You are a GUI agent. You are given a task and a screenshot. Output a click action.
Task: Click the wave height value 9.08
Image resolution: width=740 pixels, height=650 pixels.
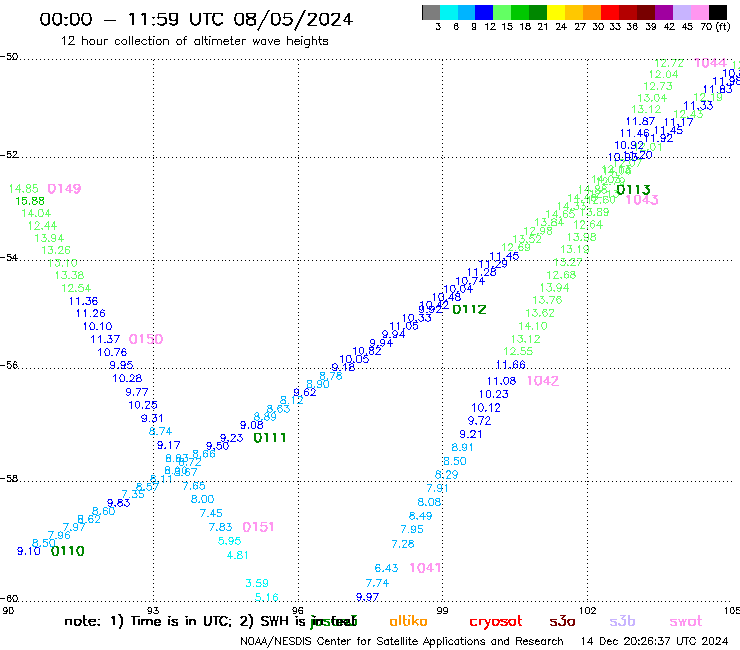click(x=252, y=425)
